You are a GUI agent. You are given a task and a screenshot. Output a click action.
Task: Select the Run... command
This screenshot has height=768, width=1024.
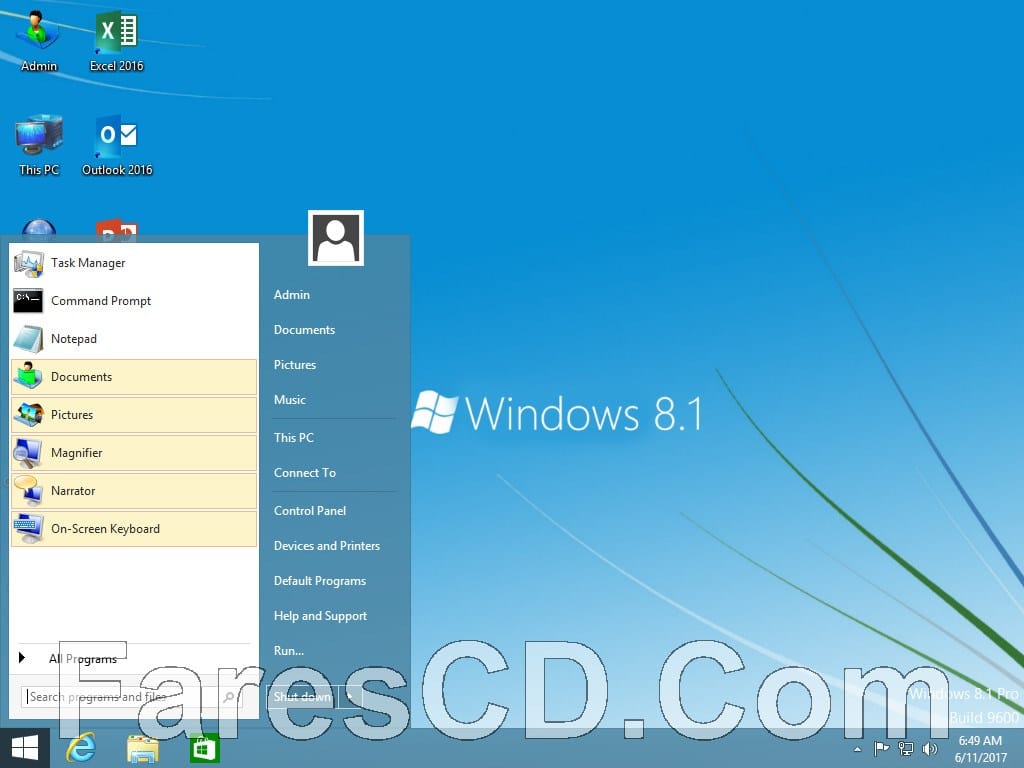289,650
